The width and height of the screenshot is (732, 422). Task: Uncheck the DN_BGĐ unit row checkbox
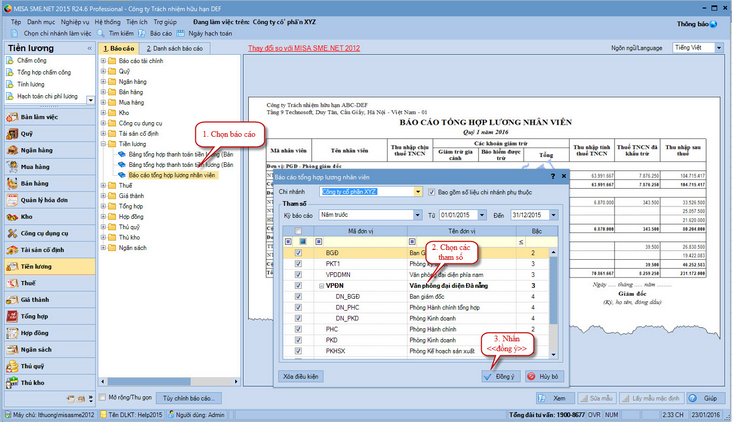(298, 296)
